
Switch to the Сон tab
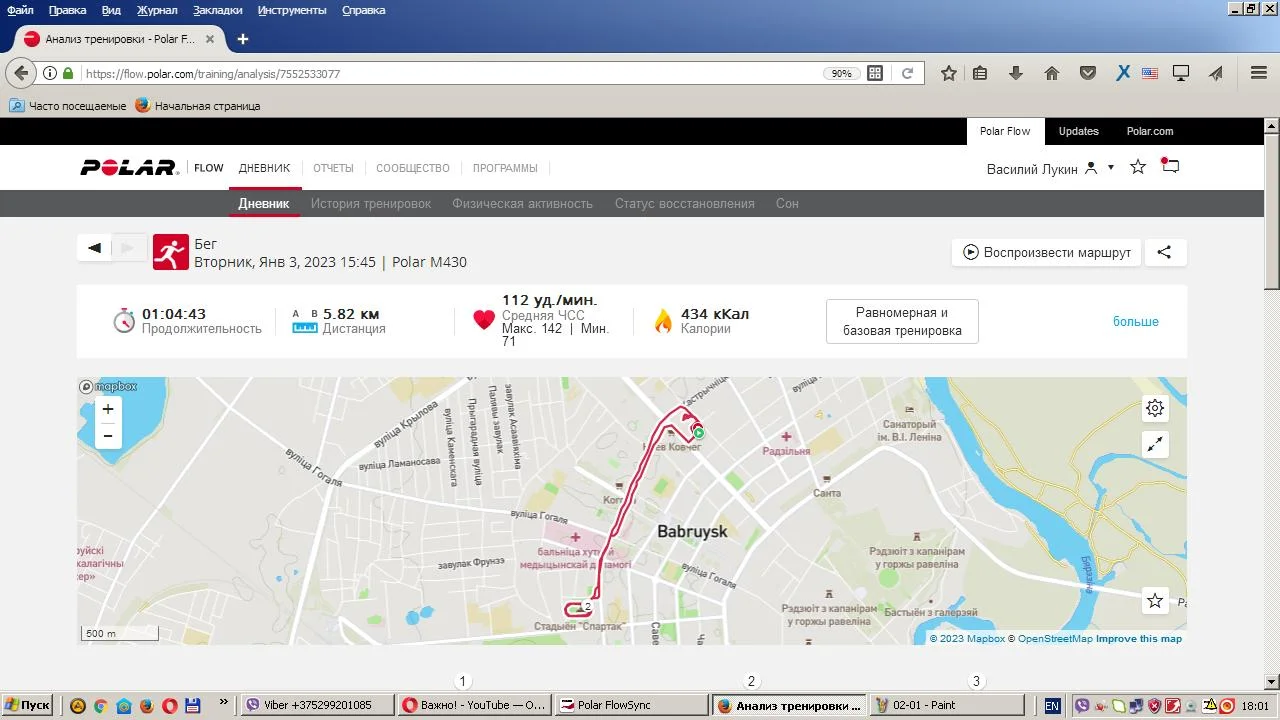[x=787, y=203]
